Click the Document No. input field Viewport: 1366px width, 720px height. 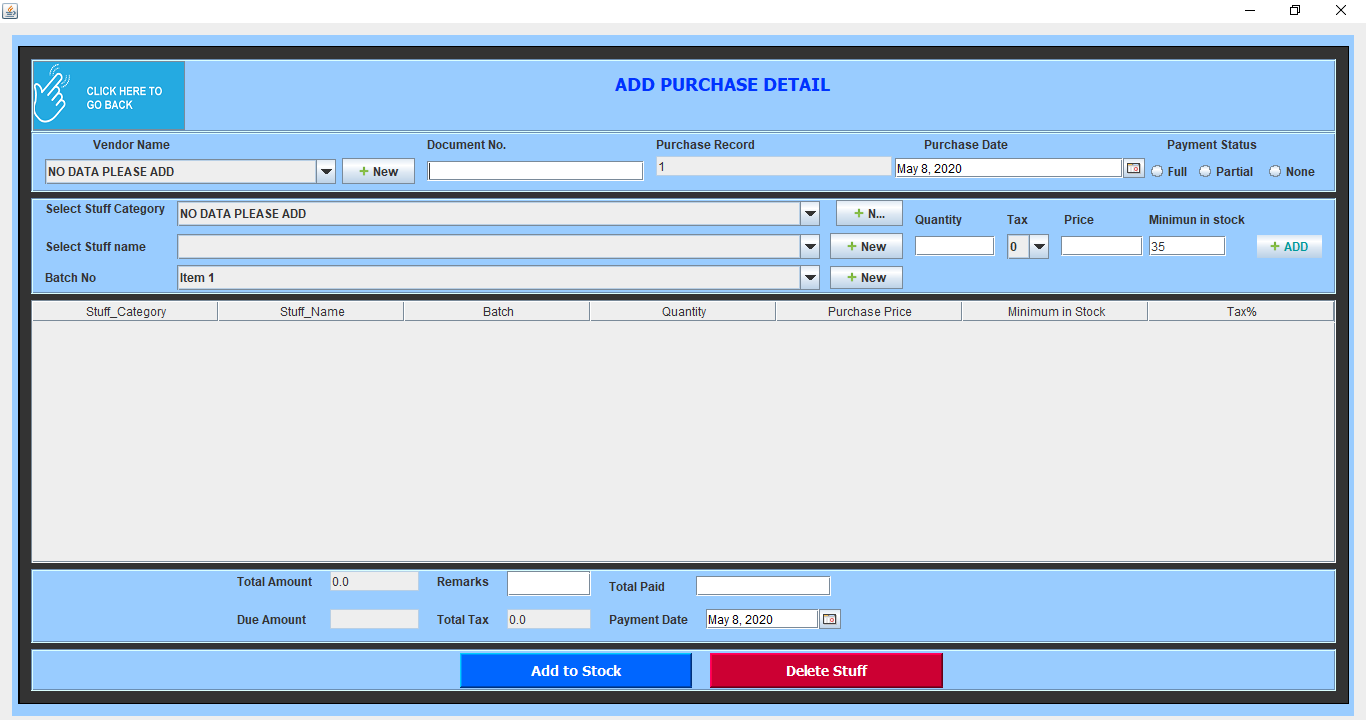[x=535, y=171]
